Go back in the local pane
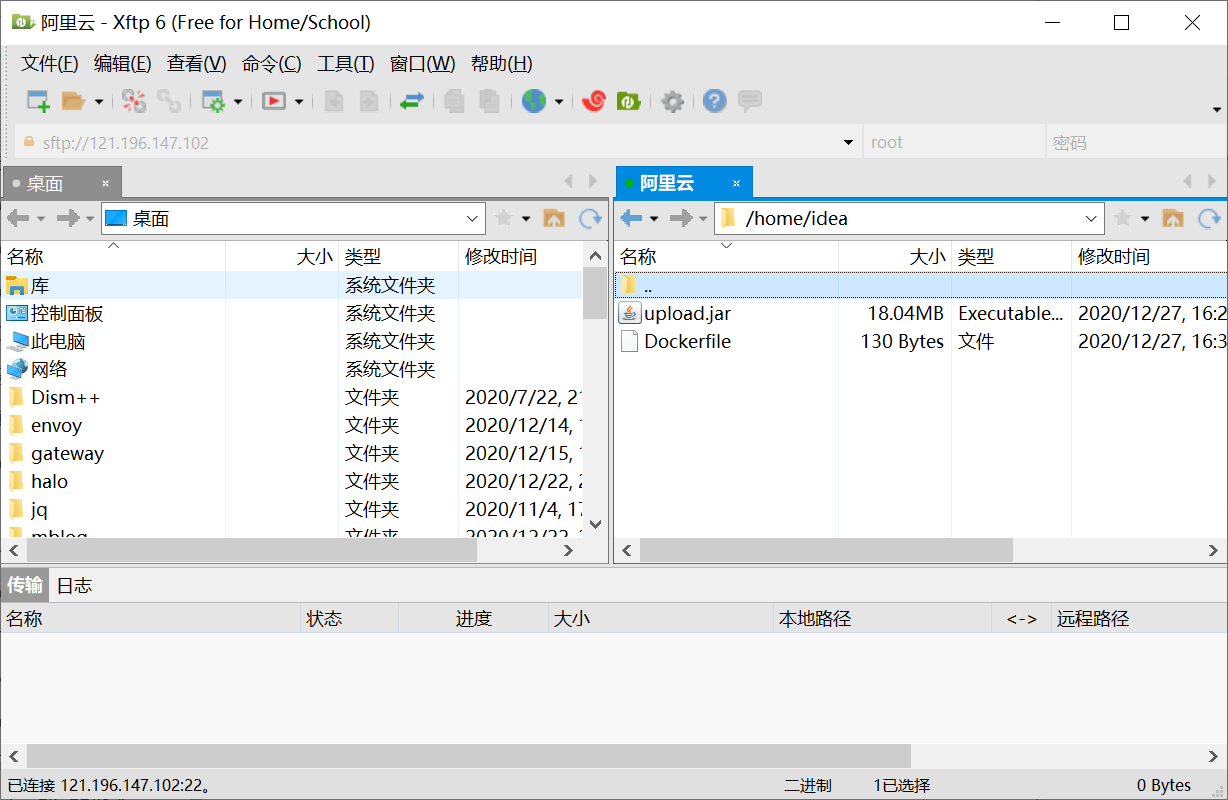Screen dimensions: 1228x800 pyautogui.click(x=18, y=218)
